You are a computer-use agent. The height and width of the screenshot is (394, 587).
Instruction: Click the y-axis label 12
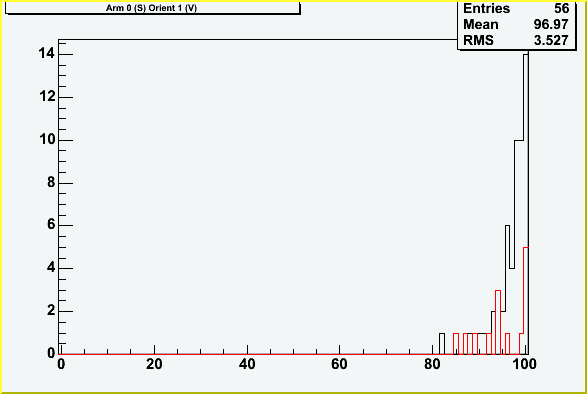pyautogui.click(x=47, y=97)
